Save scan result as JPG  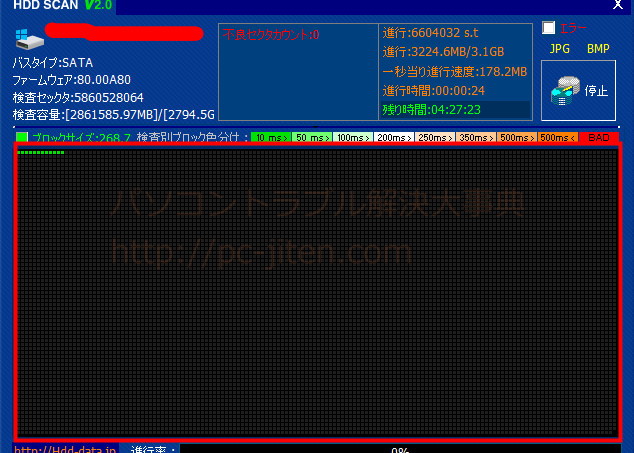click(x=560, y=48)
